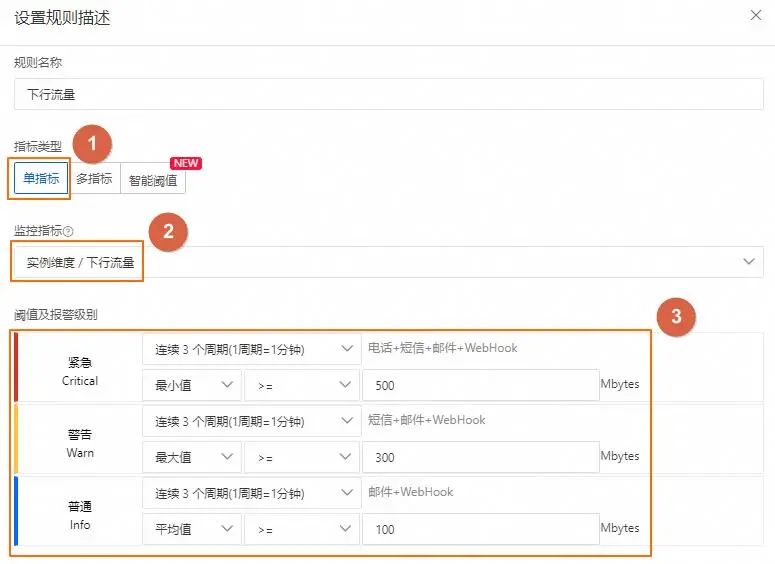Click the help icon beside 监控指标
775x564 pixels.
tap(68, 231)
